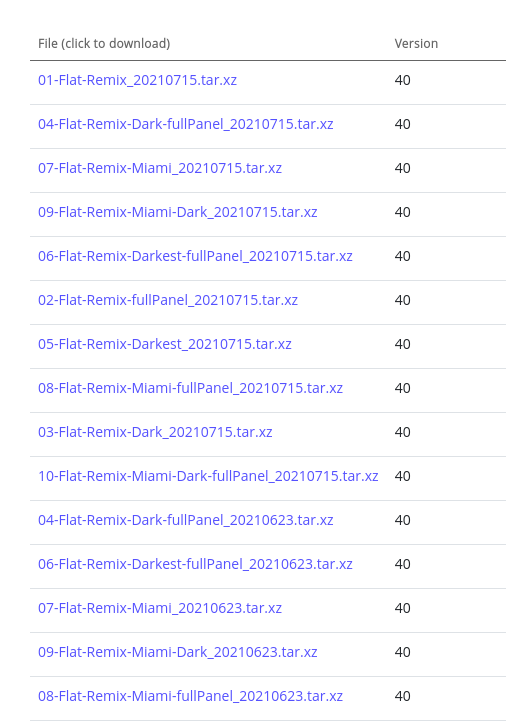Download 06-Flat-Remix-Darkest-fullPanel_20210715.tar.xz
This screenshot has height=721, width=506.
(x=195, y=256)
